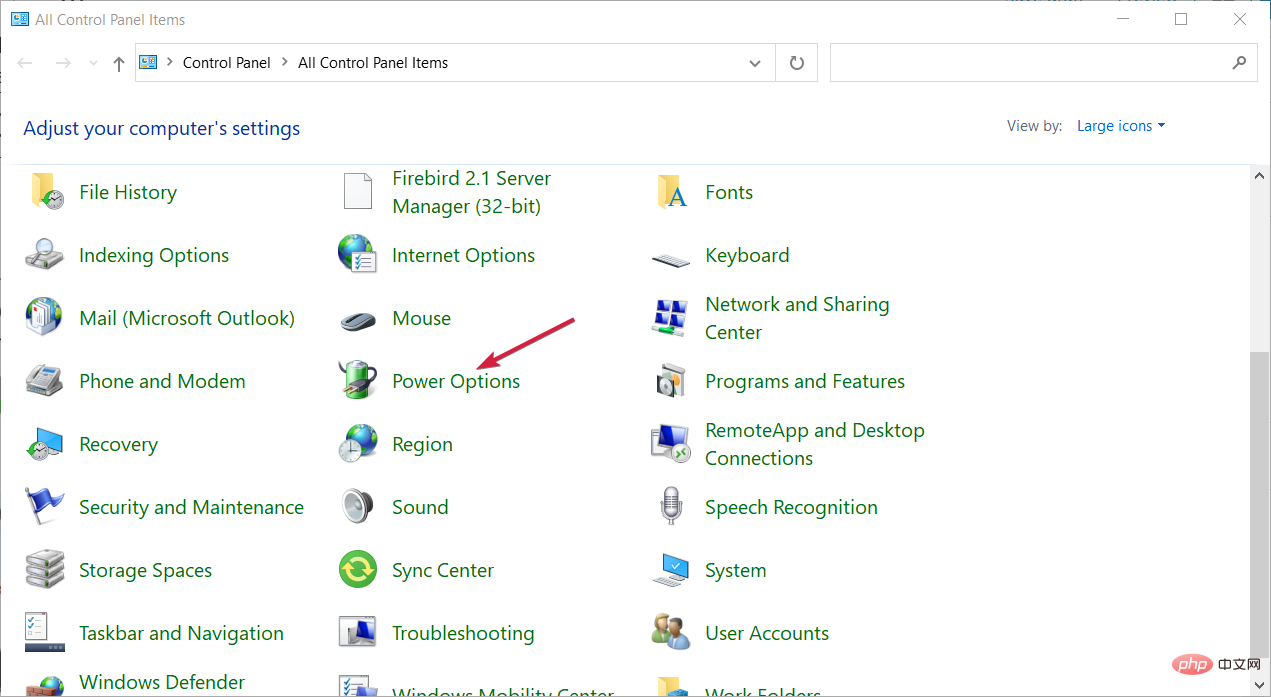Viewport: 1271px width, 697px height.
Task: Expand the recent locations arrow
Action: 93,63
